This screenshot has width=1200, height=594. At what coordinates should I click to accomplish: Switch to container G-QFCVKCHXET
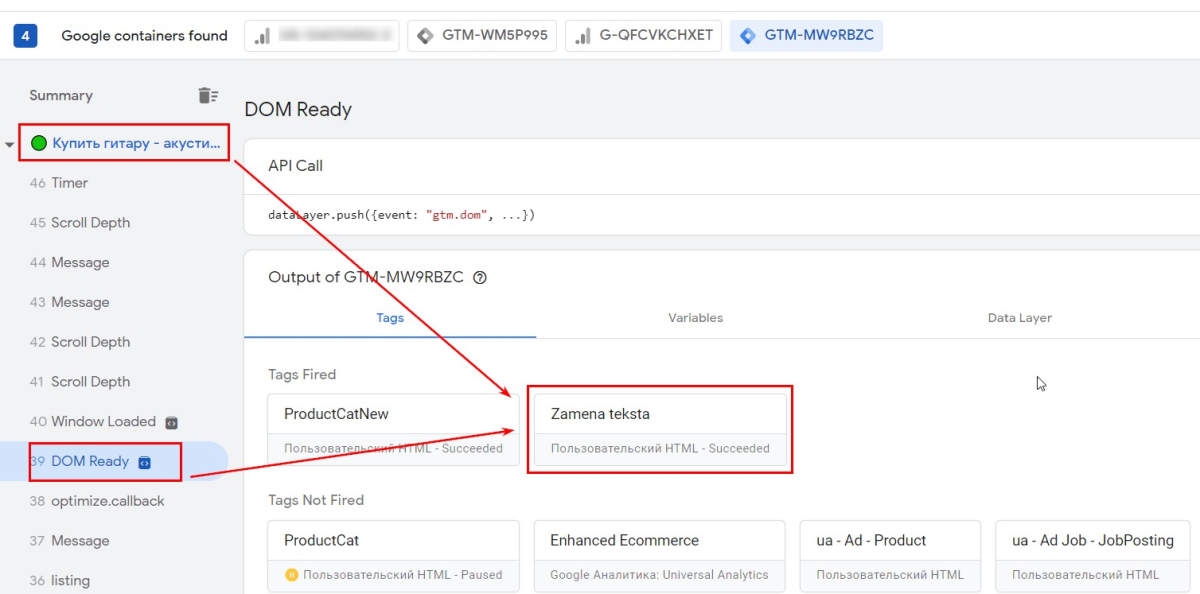tap(643, 36)
